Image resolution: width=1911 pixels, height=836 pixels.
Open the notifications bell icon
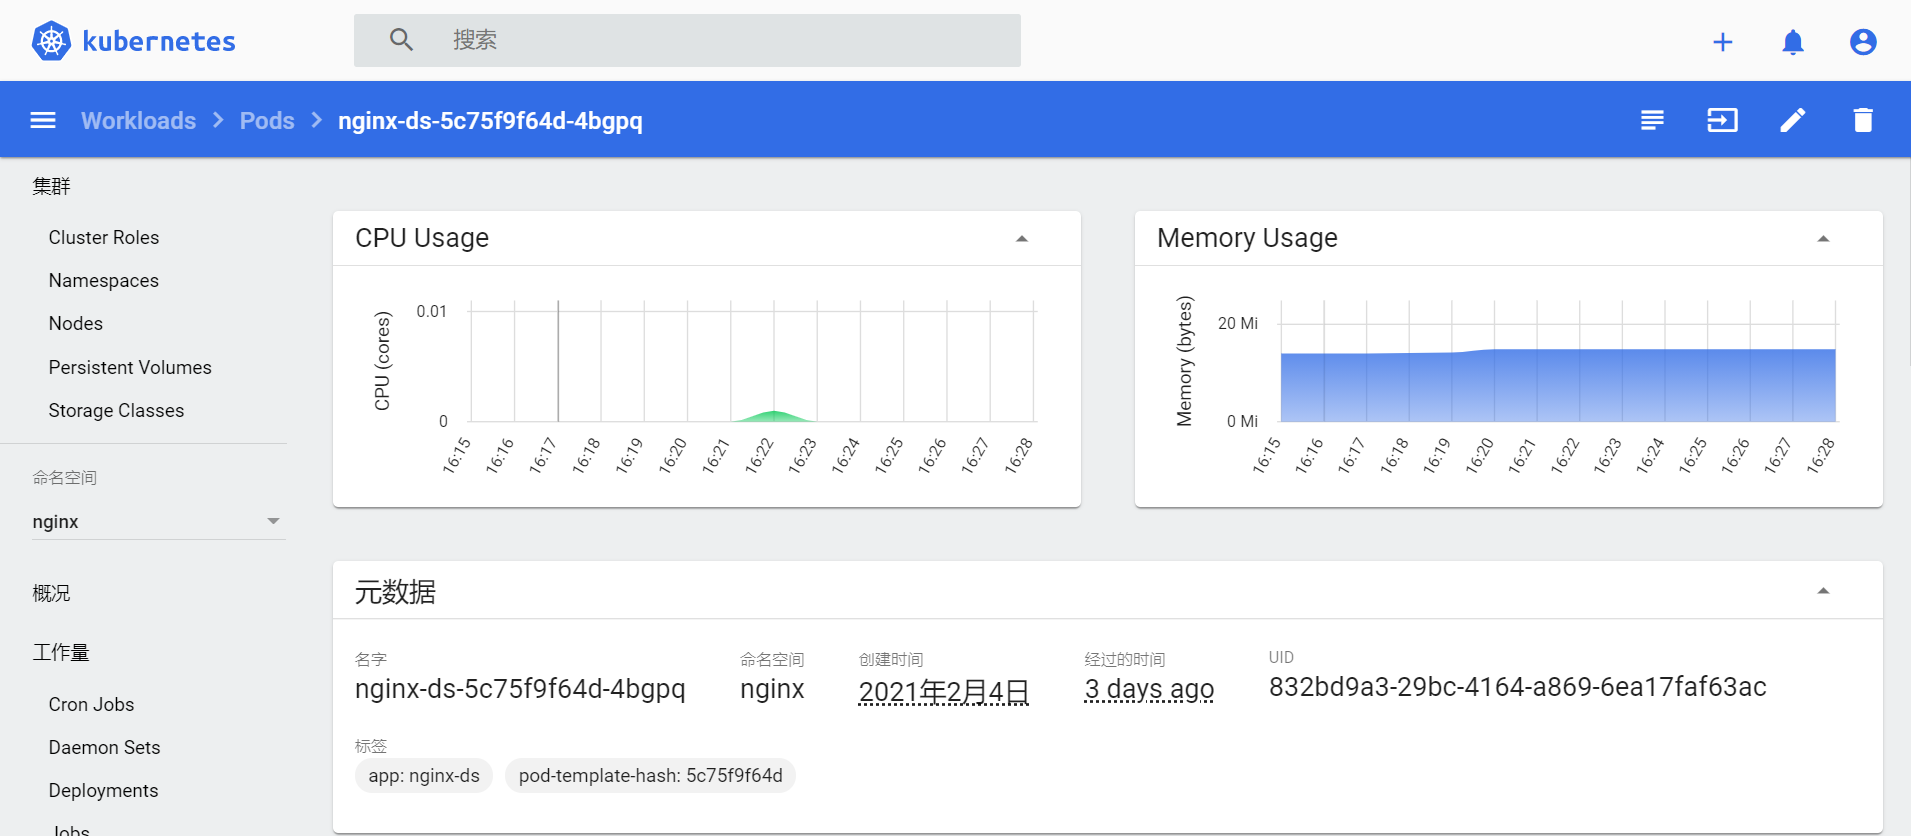1793,42
